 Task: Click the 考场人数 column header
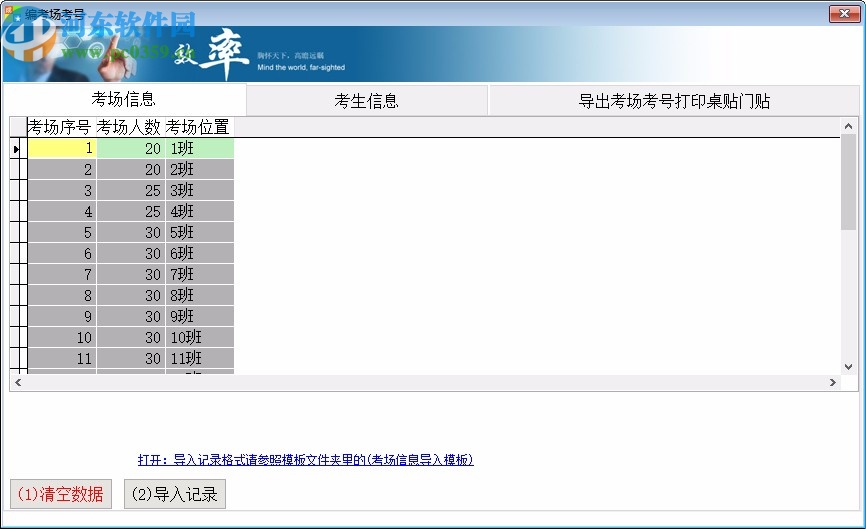[x=130, y=127]
